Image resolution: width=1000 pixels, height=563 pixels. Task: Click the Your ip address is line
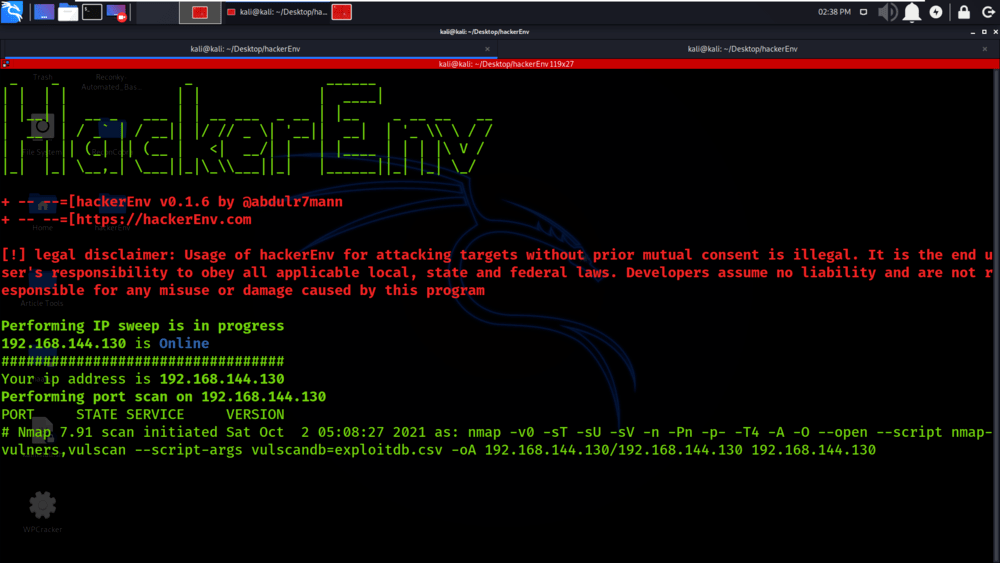[x=142, y=379]
